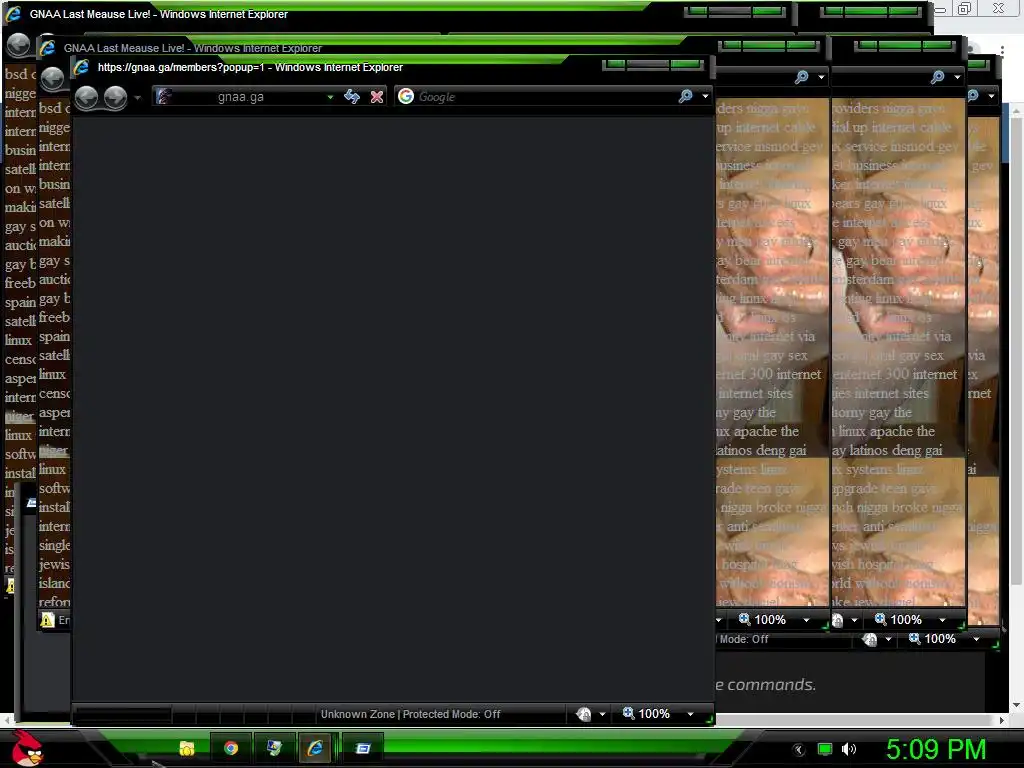Restore the light background window
The height and width of the screenshot is (768, 1024).
click(965, 8)
